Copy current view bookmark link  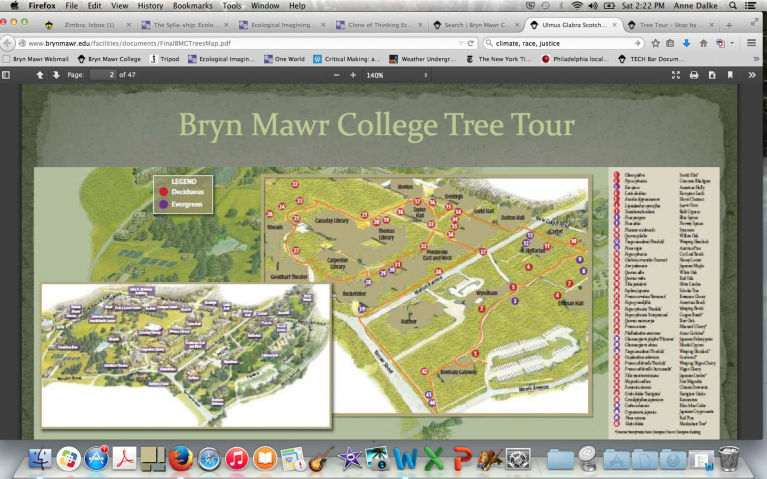pos(730,75)
